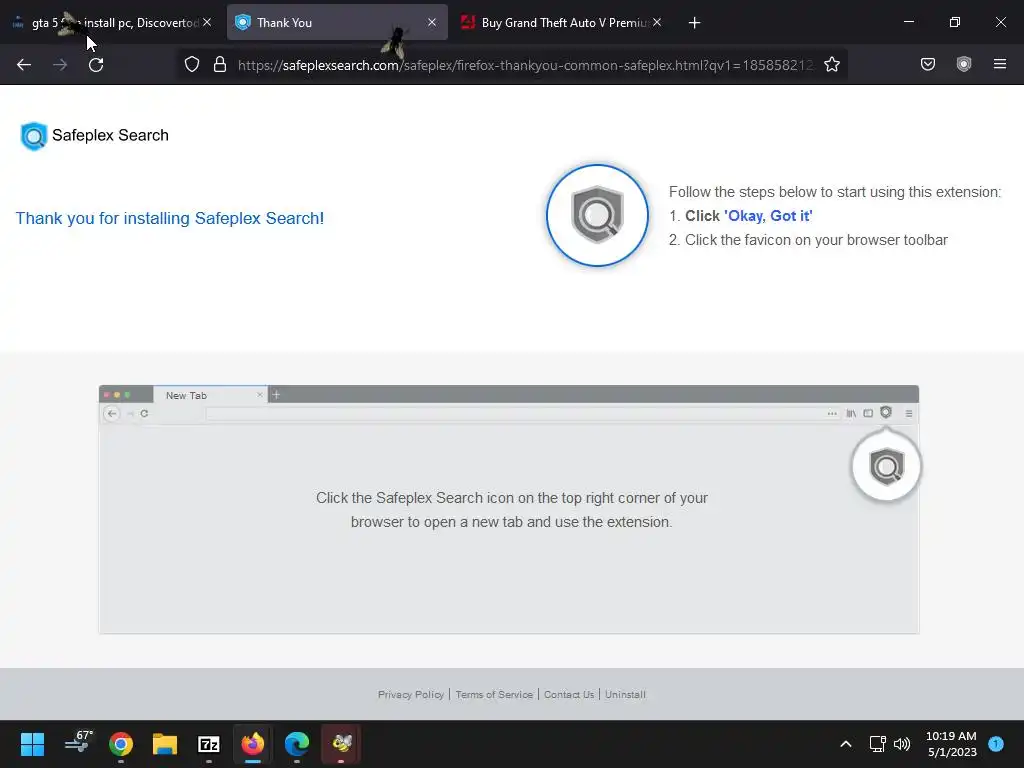
Task: Click the Uninstall link
Action: 625,694
